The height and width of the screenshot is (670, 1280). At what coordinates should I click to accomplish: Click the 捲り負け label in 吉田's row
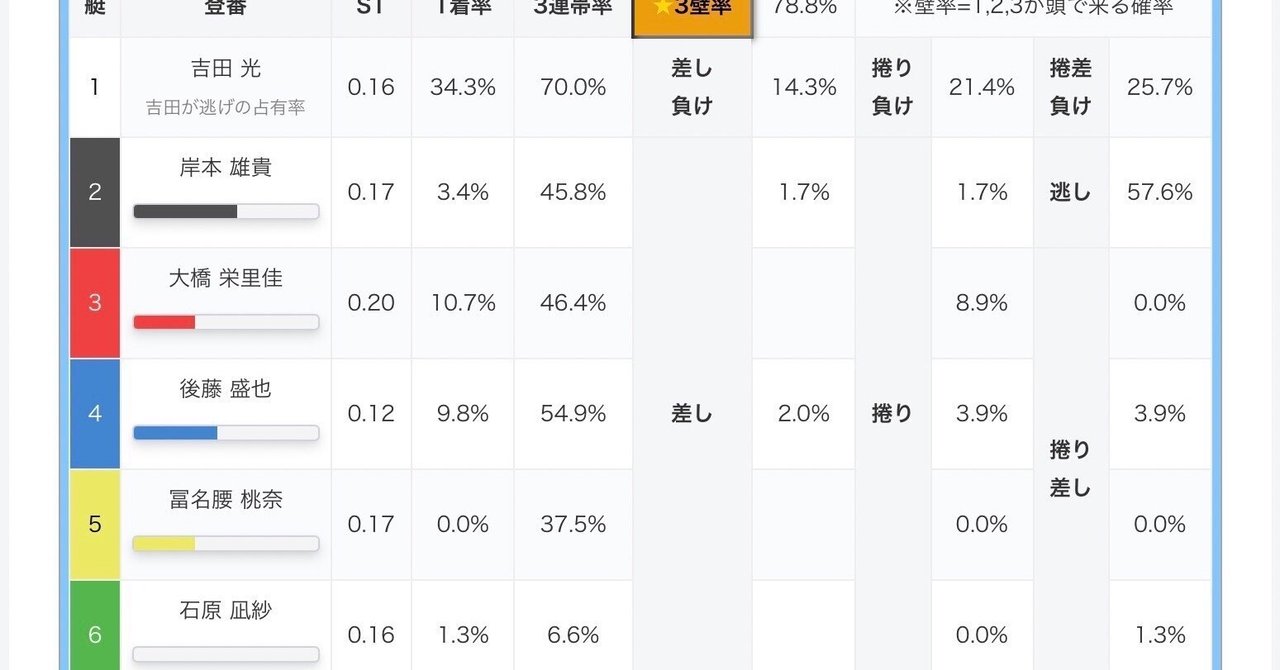click(x=892, y=87)
